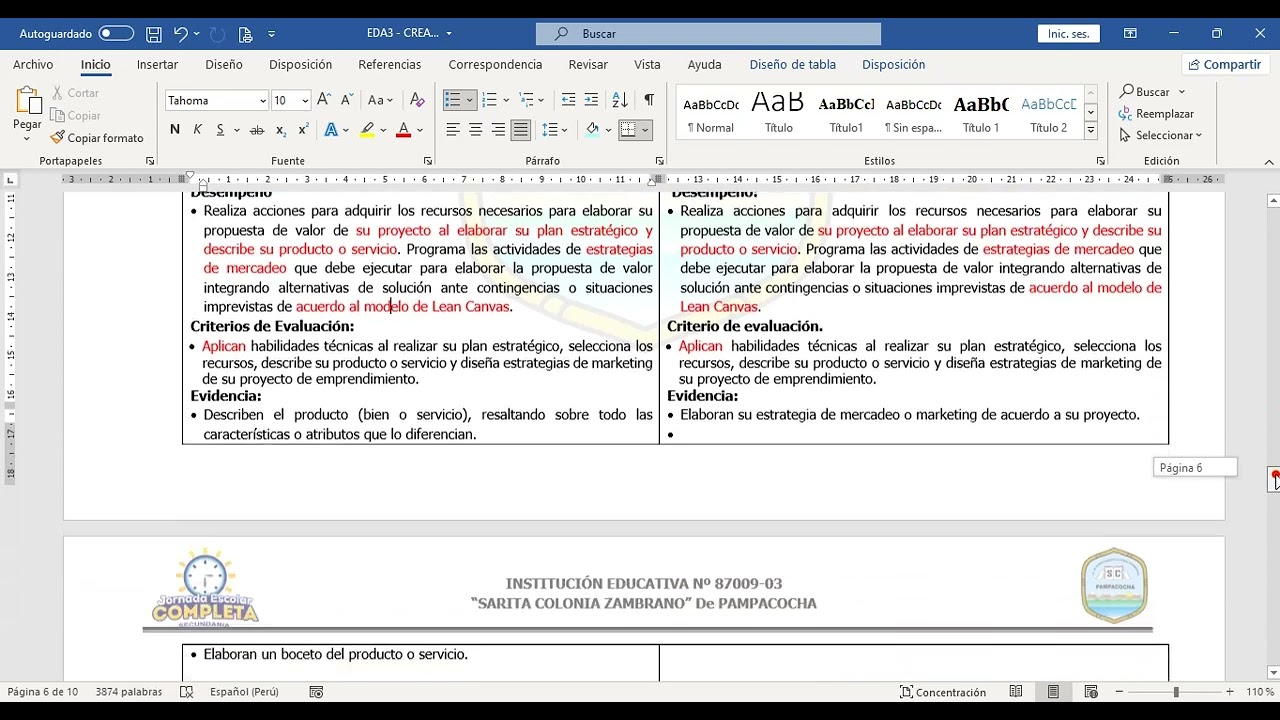
Task: Undo the last action
Action: click(x=180, y=34)
